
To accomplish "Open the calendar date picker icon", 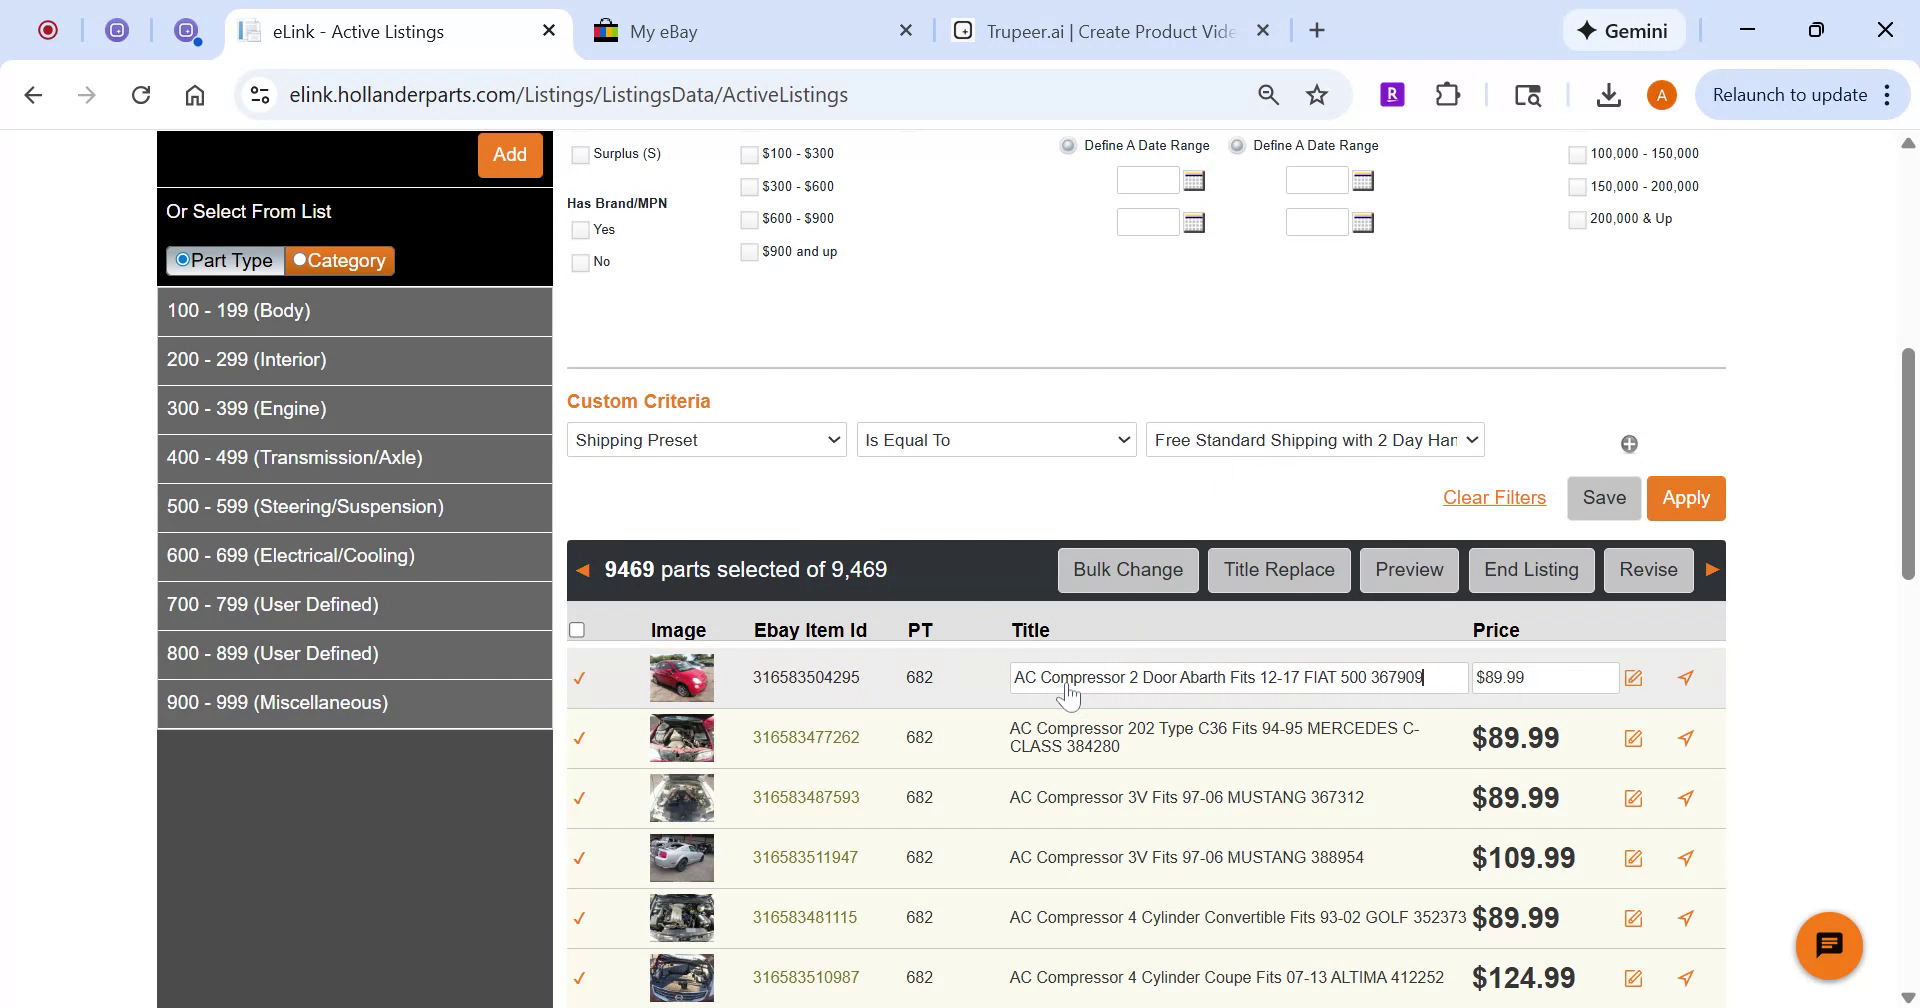I will (1196, 180).
